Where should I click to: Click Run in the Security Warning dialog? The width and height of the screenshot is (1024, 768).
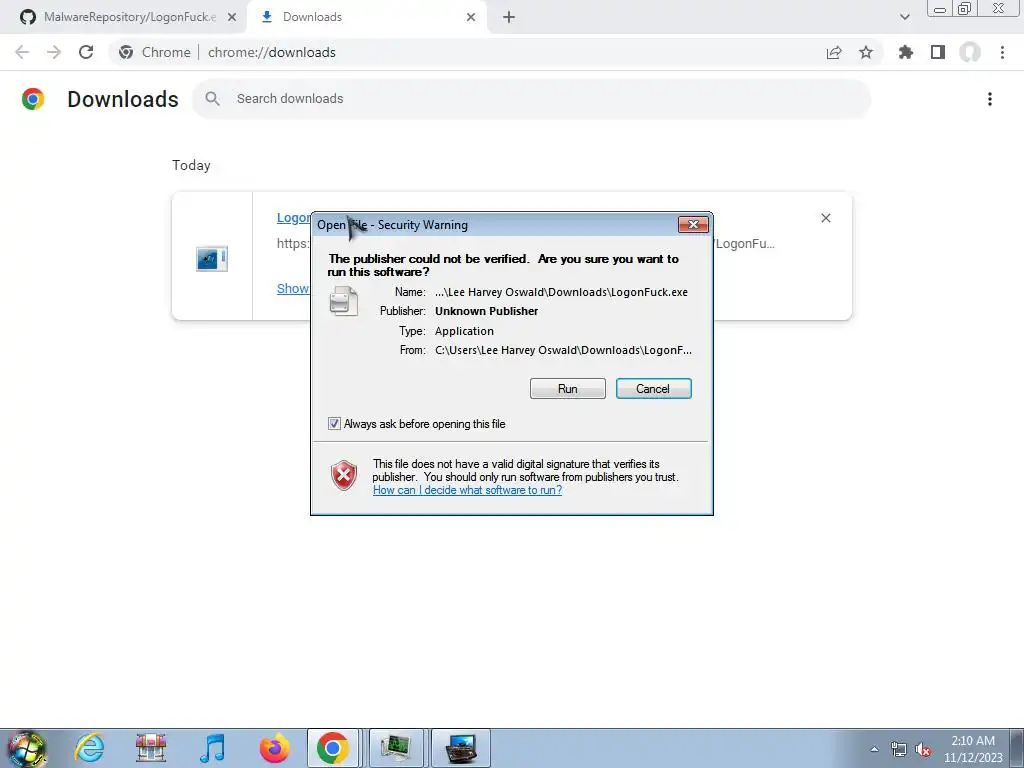pyautogui.click(x=568, y=389)
